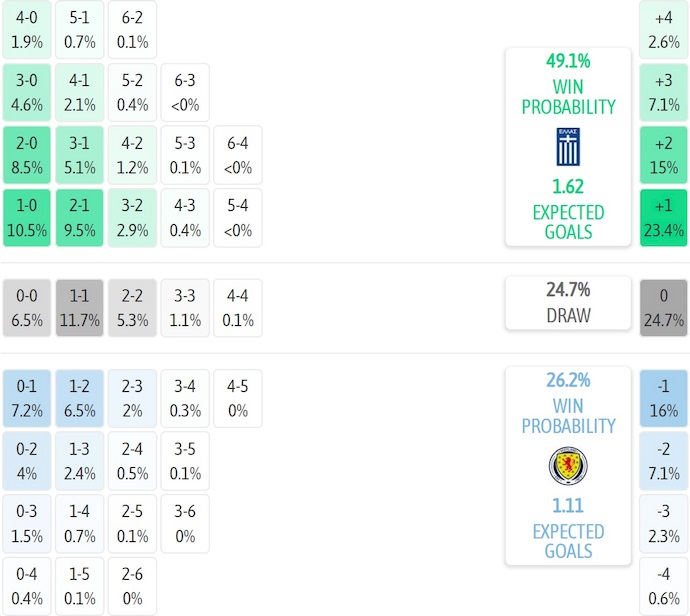Viewport: 690px width, 616px height.
Task: Select the 1-0 score cell at 10.5%
Action: click(x=27, y=218)
